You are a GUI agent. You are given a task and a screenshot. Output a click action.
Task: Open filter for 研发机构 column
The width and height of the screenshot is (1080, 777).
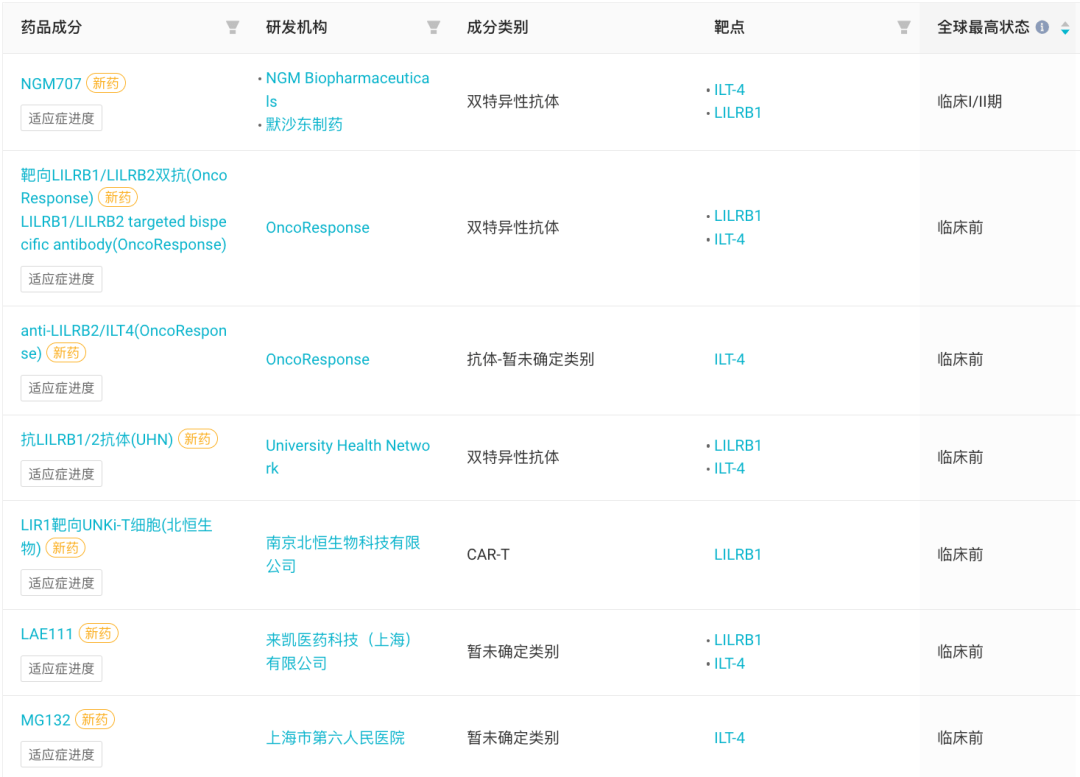(433, 28)
